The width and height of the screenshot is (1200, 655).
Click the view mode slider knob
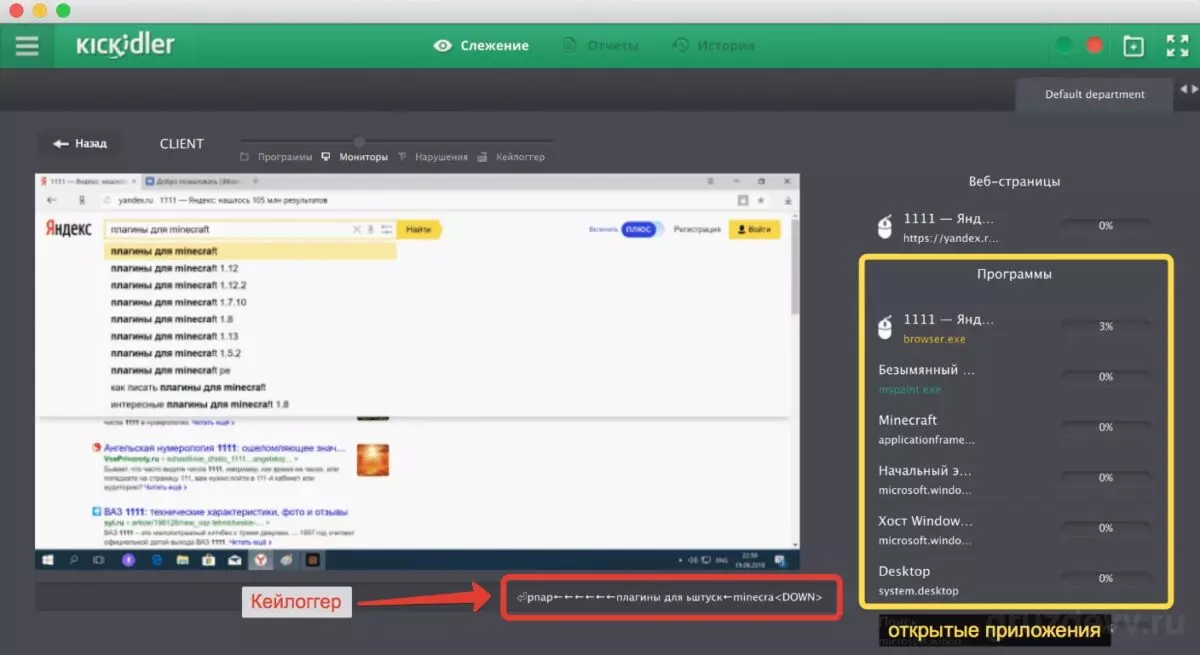(360, 141)
